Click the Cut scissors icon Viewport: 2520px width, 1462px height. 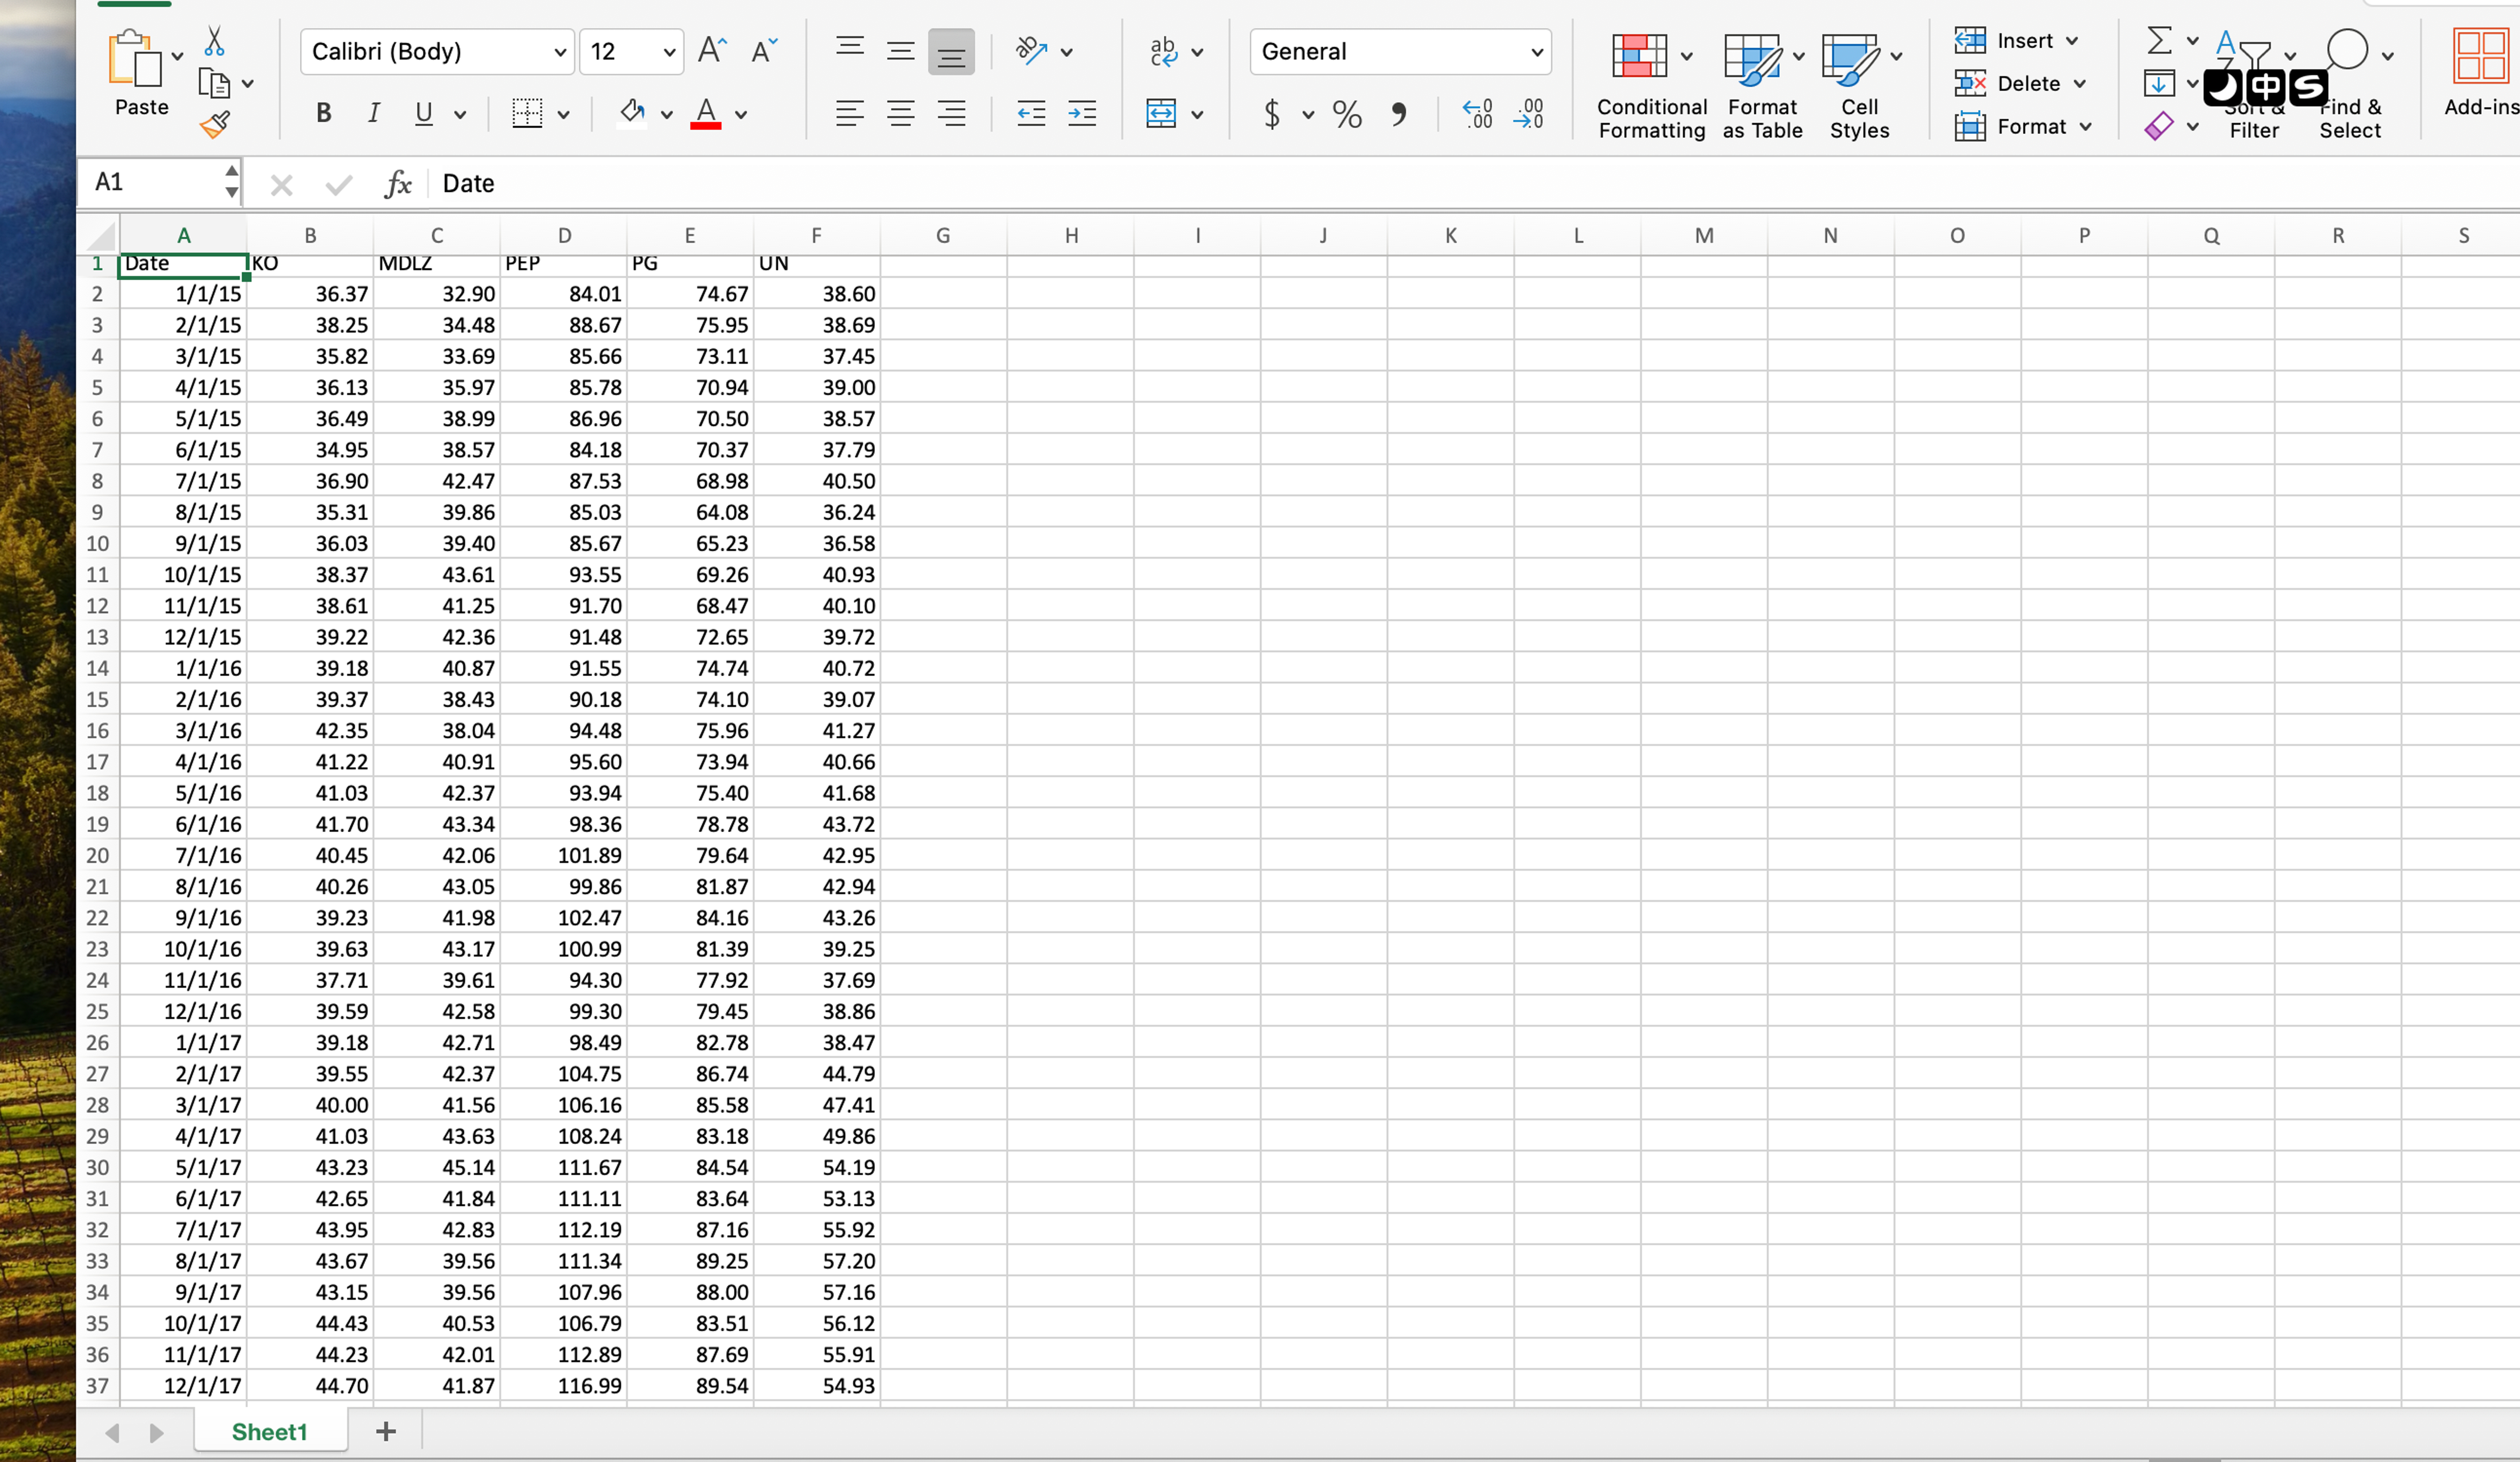[214, 42]
